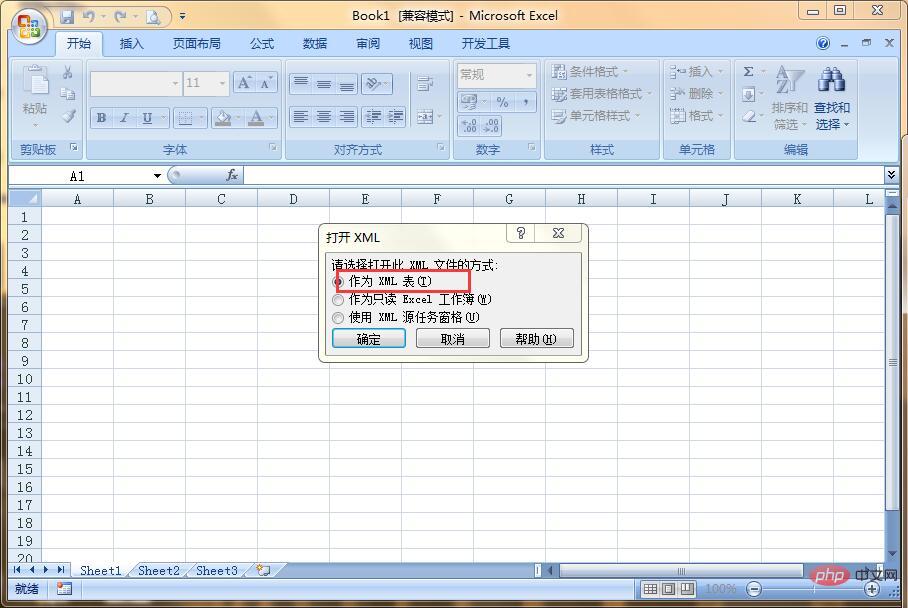
Task: Select the 作为 XML 表 radio option
Action: click(338, 282)
